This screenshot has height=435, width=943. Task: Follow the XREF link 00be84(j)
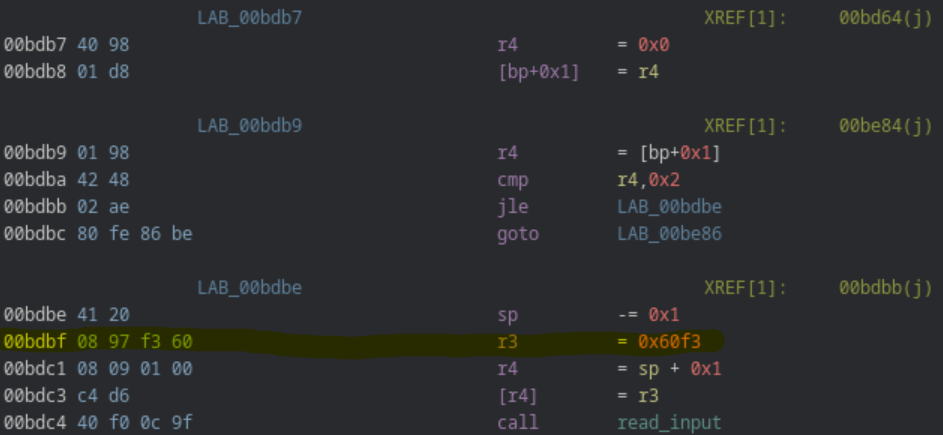[885, 126]
